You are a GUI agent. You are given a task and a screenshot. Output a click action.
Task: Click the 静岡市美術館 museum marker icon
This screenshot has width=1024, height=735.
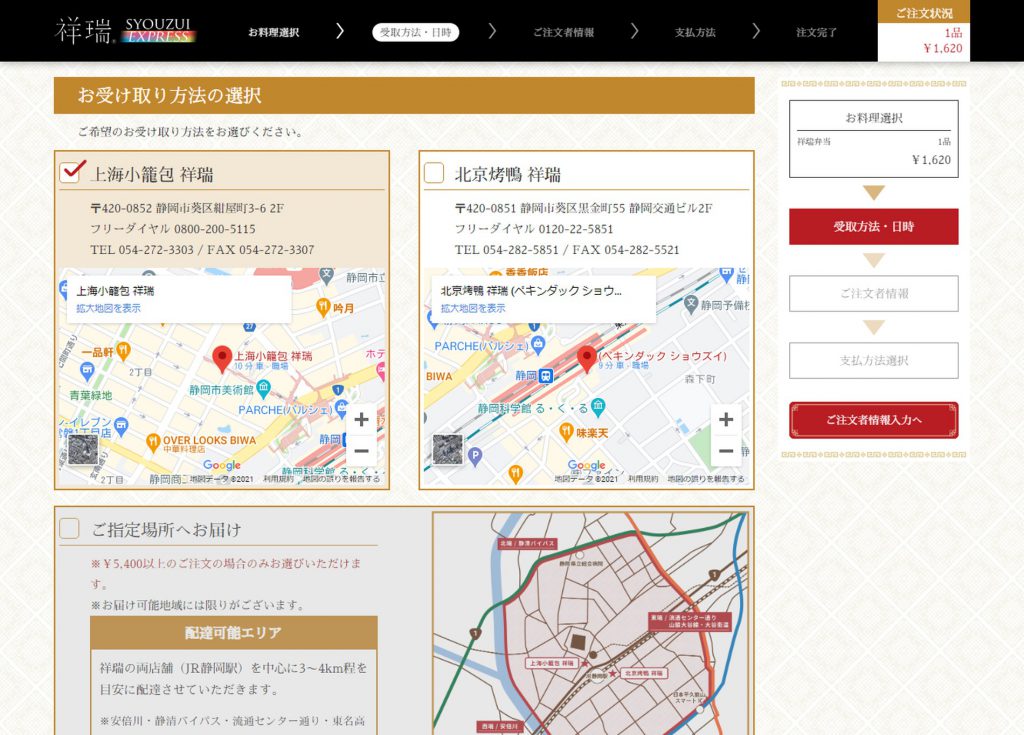click(263, 389)
